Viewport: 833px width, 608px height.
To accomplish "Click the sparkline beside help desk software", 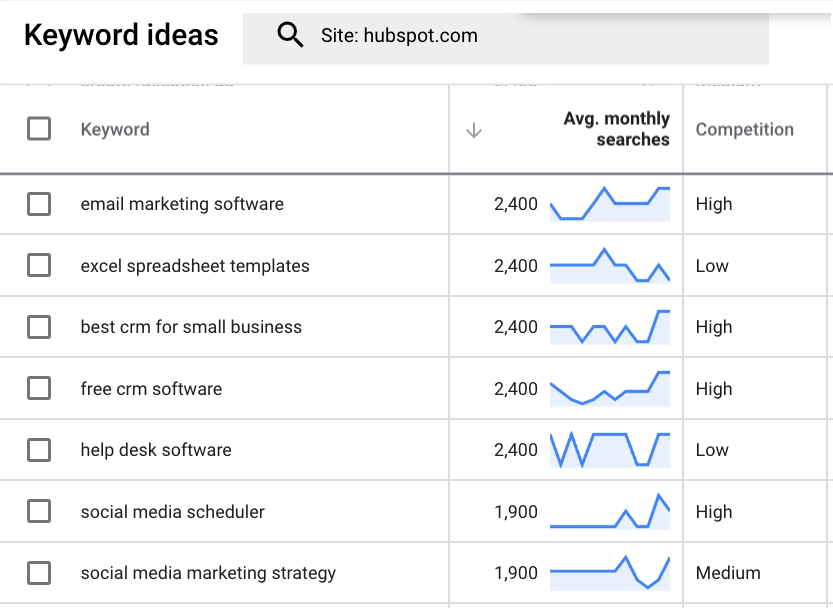I will click(x=613, y=449).
